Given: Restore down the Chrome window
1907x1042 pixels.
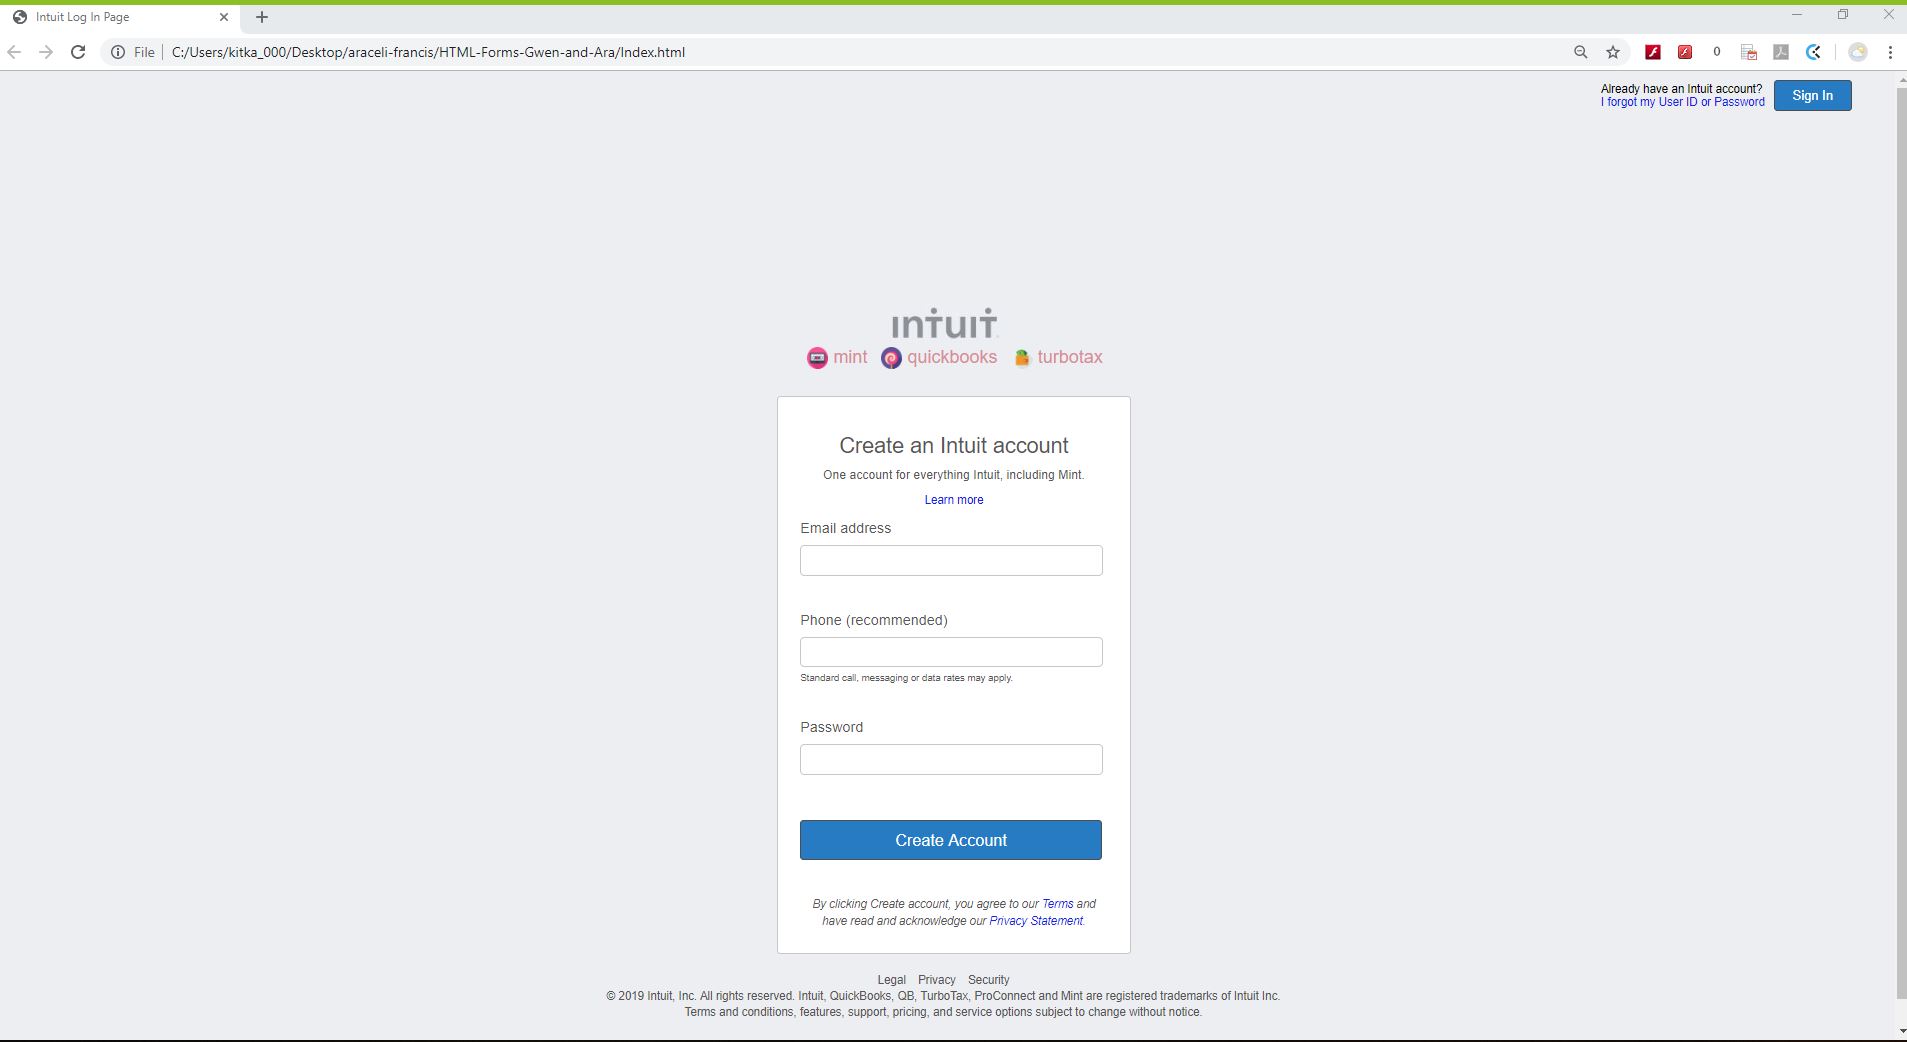Looking at the screenshot, I should (x=1843, y=15).
